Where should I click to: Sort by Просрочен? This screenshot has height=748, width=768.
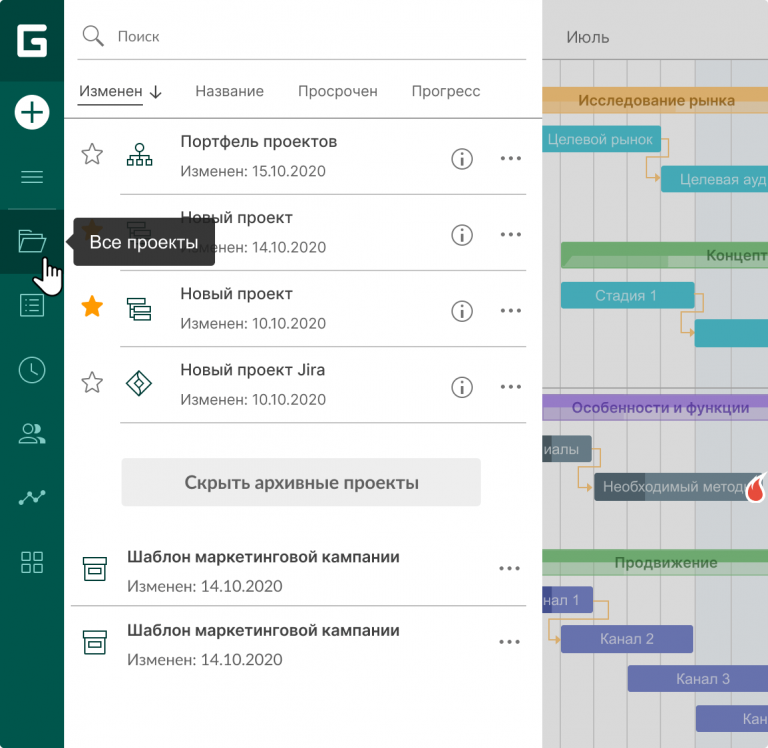click(337, 91)
